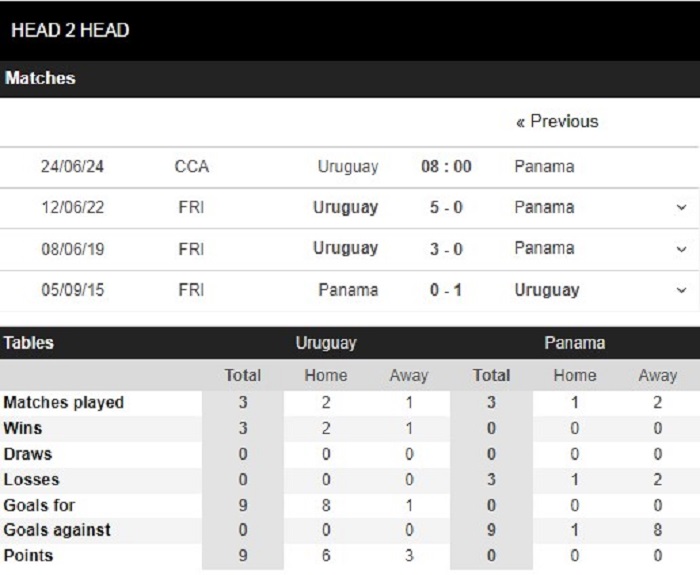The image size is (700, 575).
Task: Open the 5 - 0 match score
Action: pos(446,208)
